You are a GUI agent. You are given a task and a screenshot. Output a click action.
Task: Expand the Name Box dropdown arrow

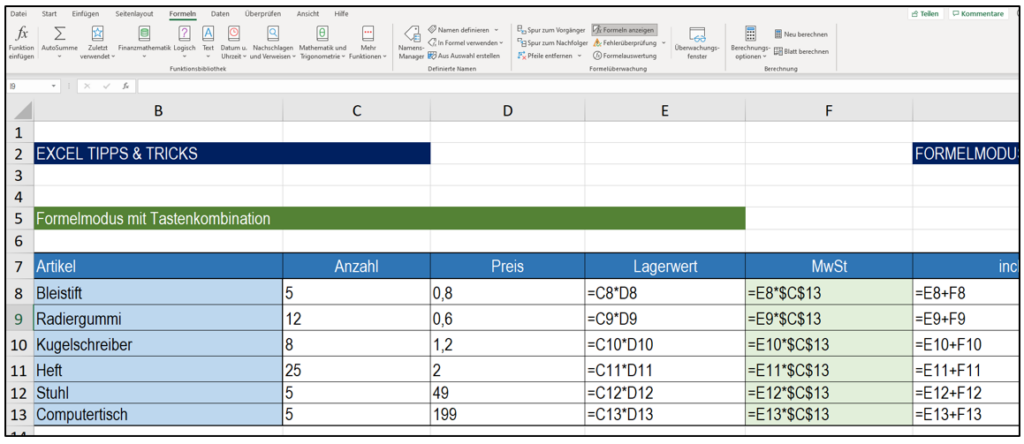tap(54, 86)
